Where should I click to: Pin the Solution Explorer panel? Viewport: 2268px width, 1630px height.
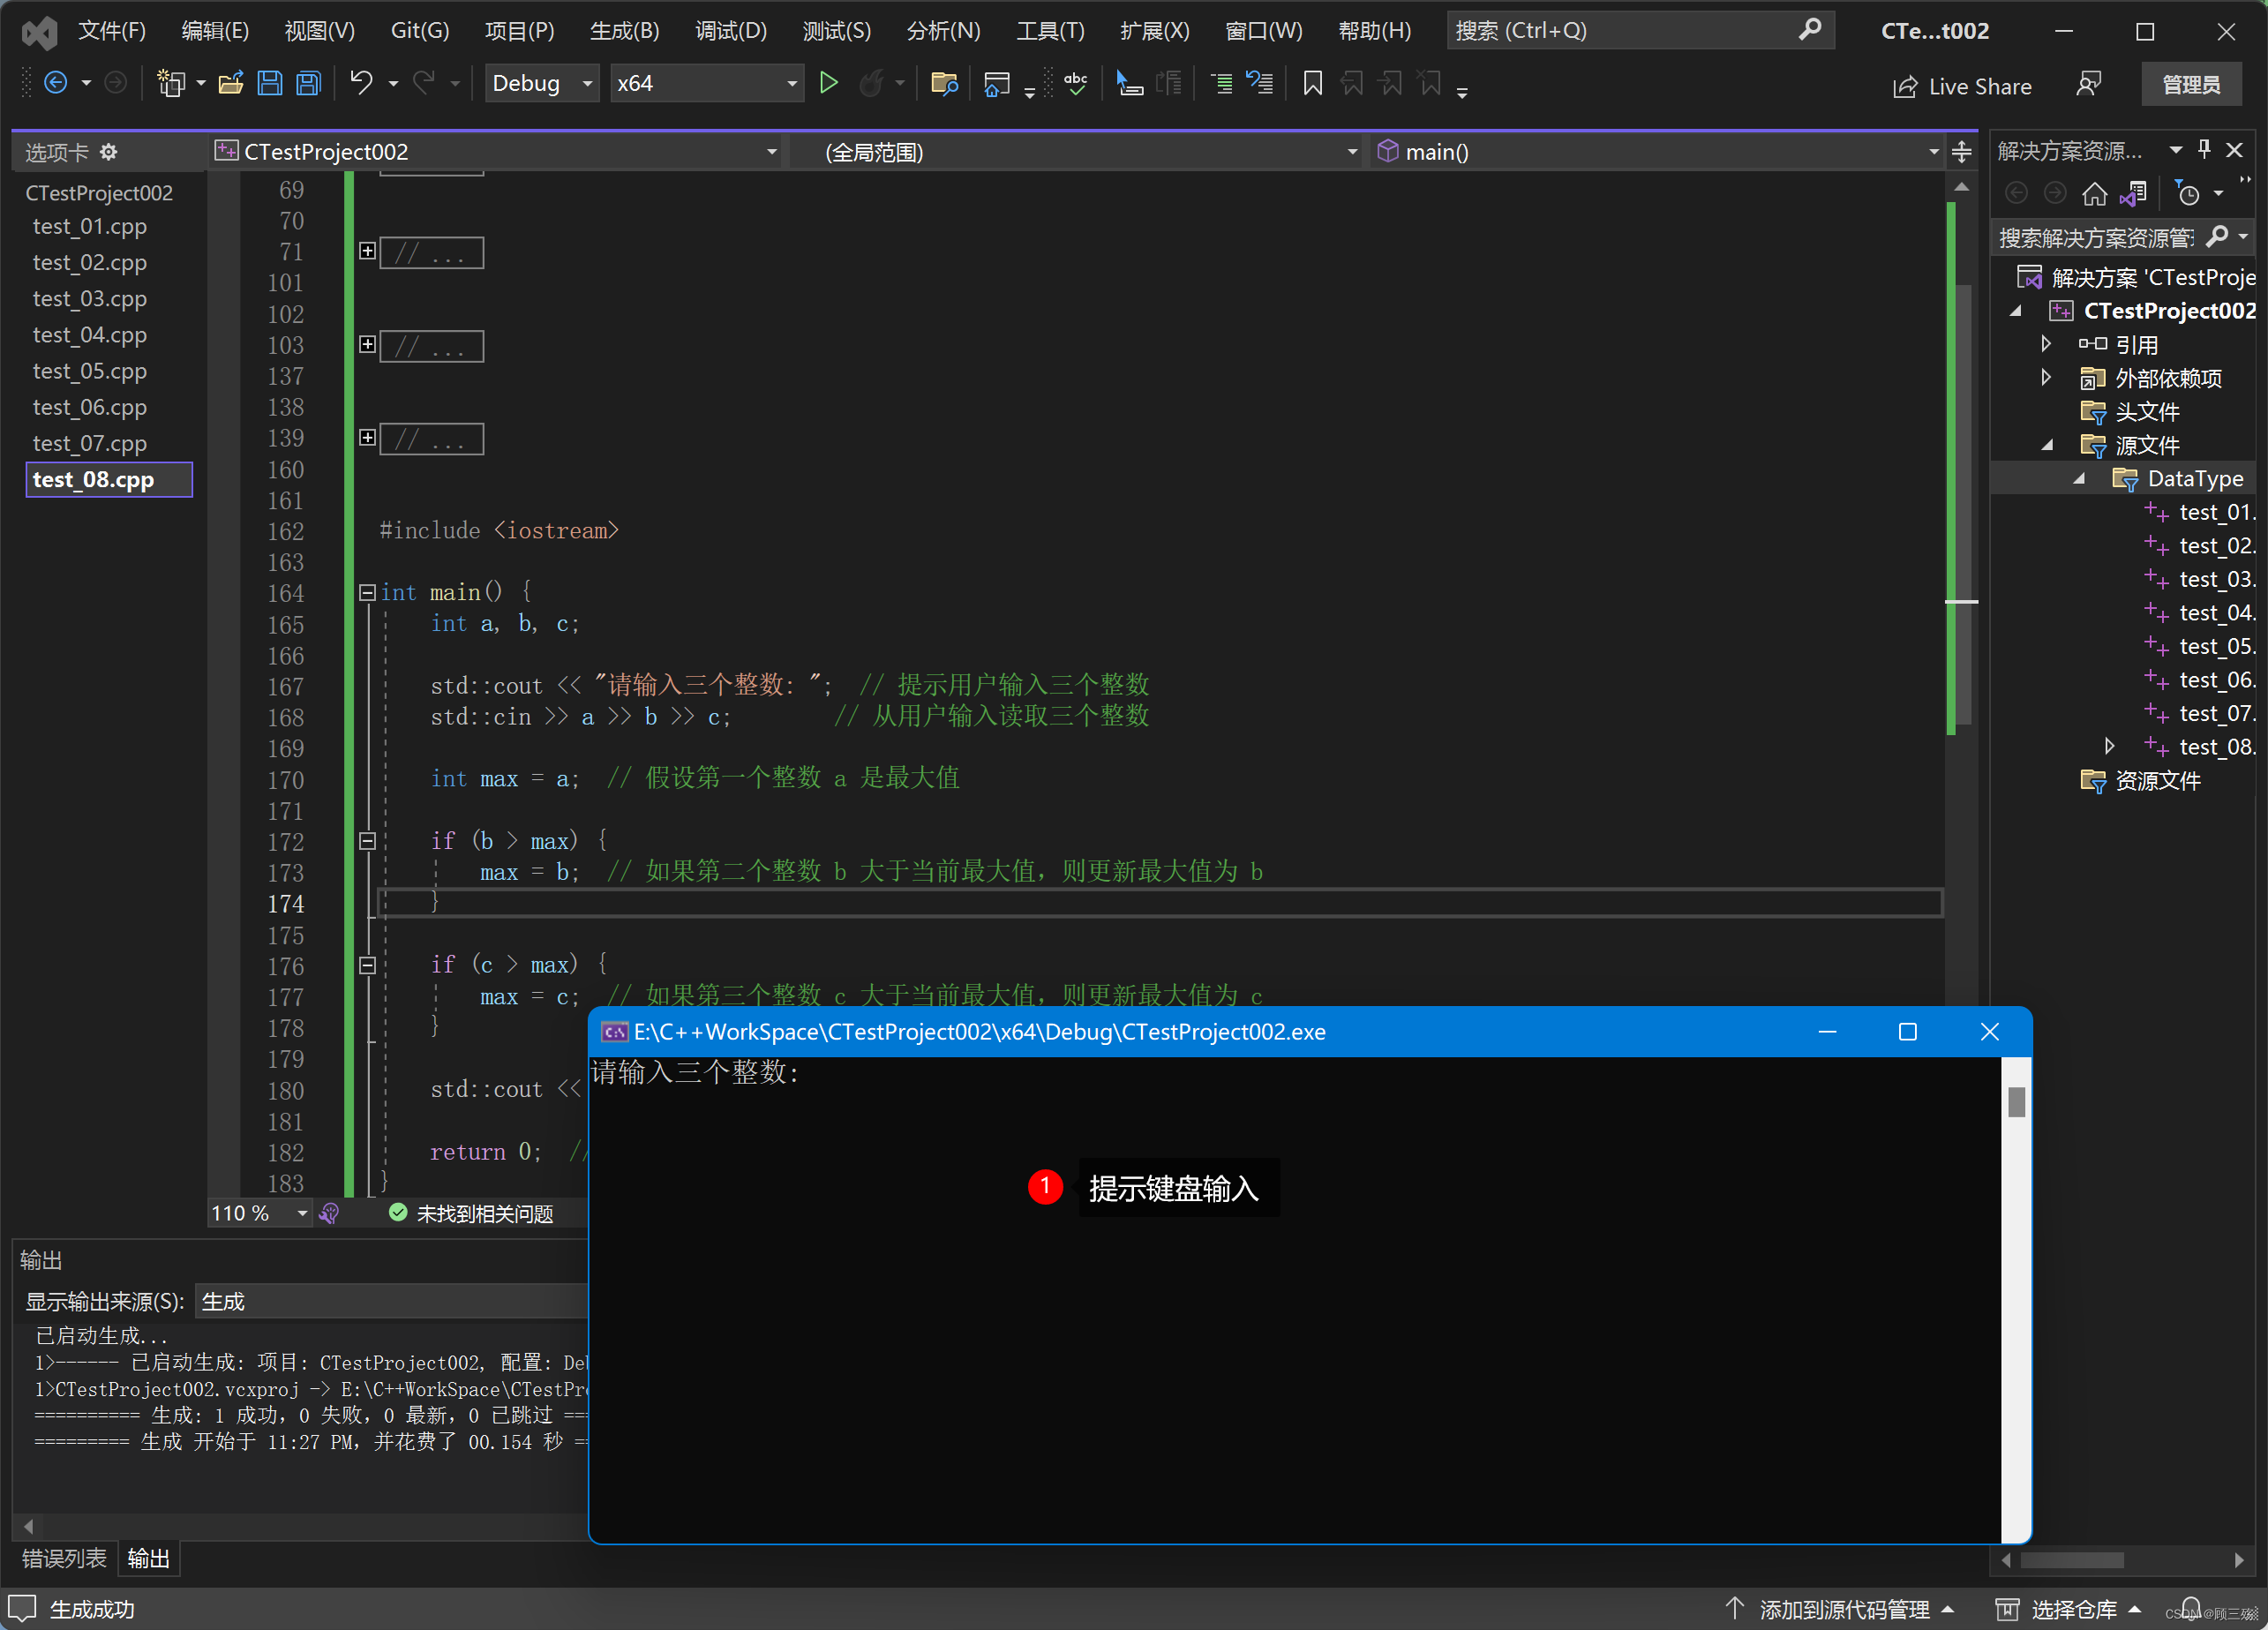coord(2204,150)
